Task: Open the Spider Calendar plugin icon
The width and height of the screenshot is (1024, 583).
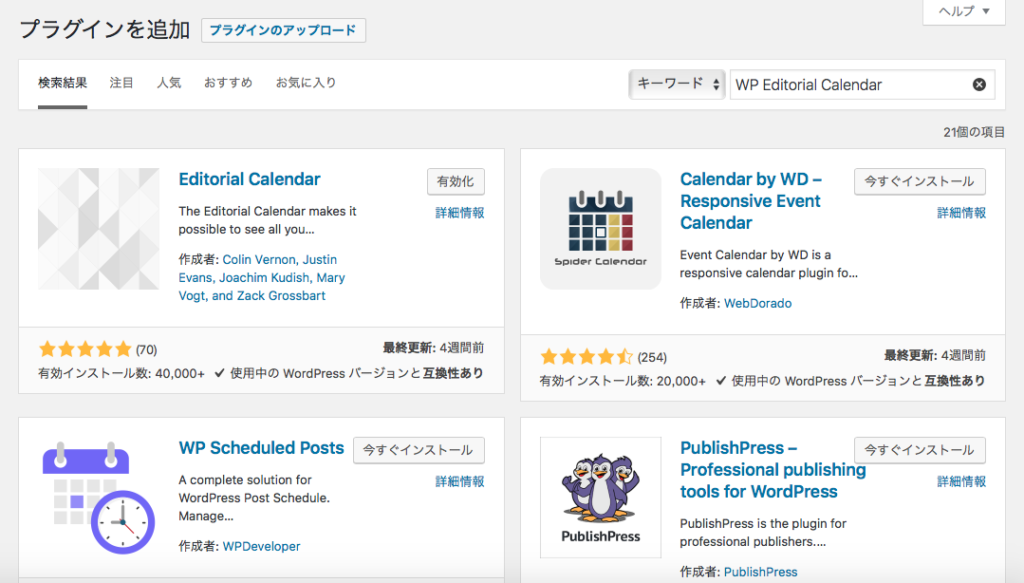Action: click(600, 229)
